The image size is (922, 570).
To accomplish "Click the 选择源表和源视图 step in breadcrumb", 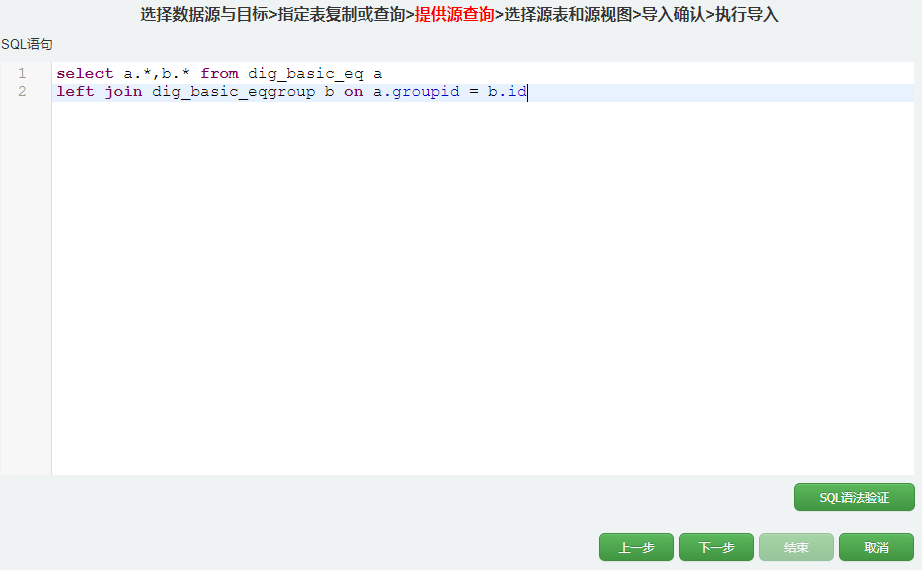I will (568, 14).
